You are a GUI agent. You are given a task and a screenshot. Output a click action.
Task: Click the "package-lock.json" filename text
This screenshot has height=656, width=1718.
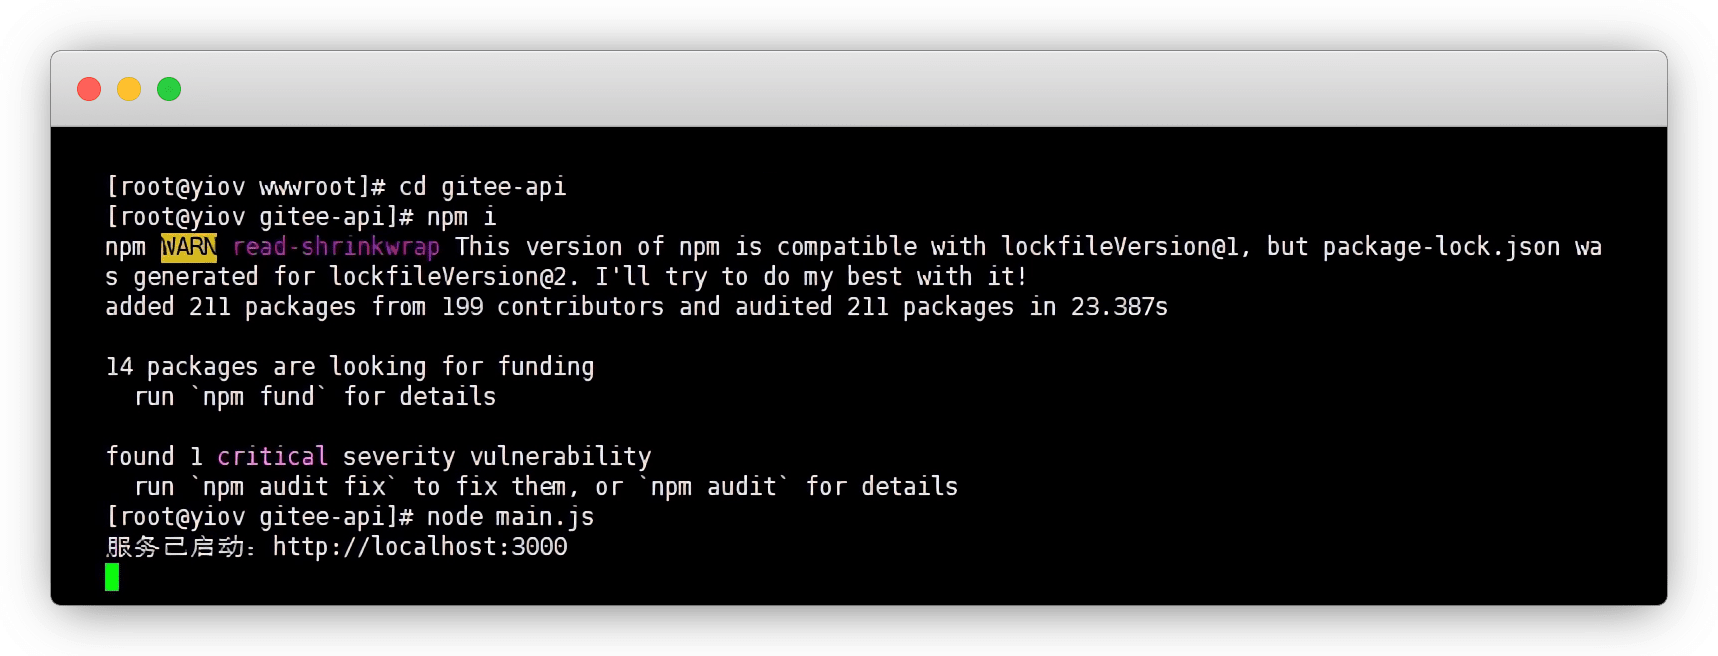1441,247
